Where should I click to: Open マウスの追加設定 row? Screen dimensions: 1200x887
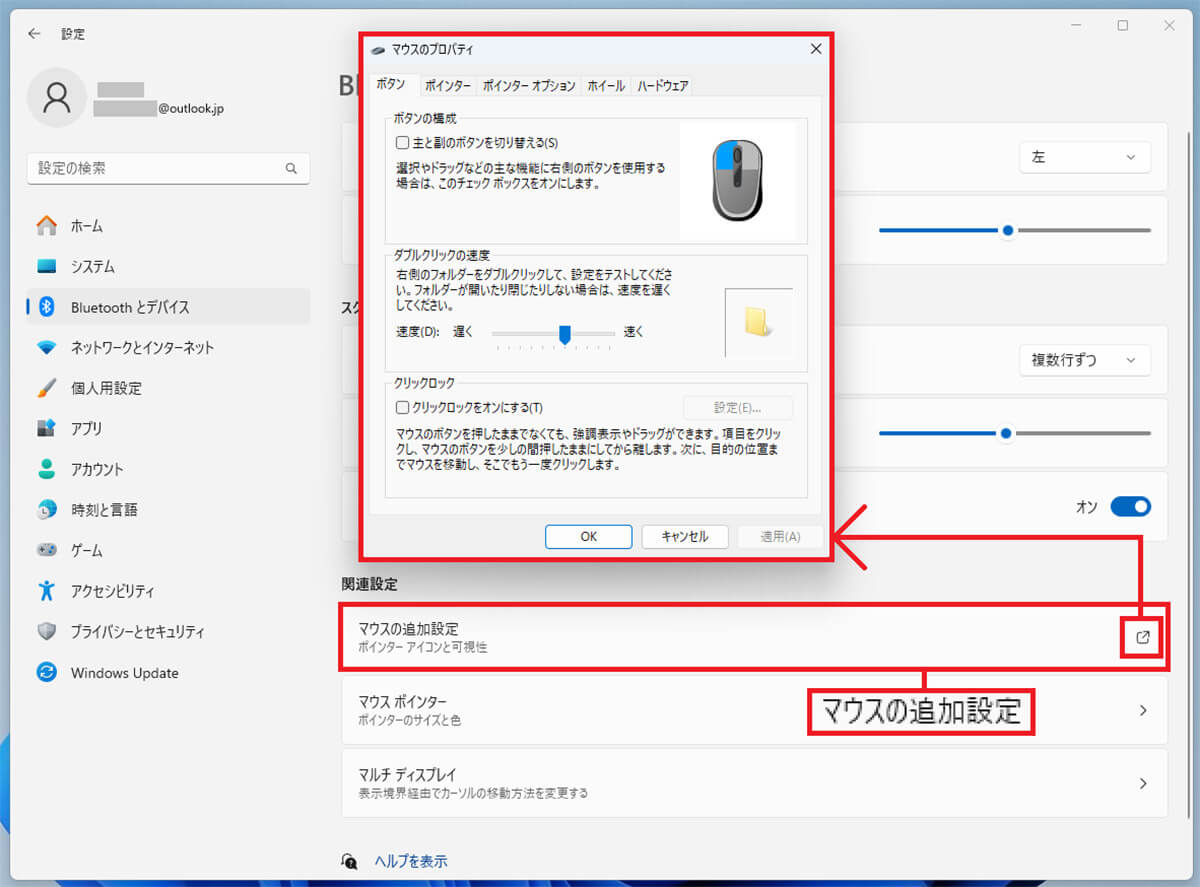pyautogui.click(x=754, y=637)
